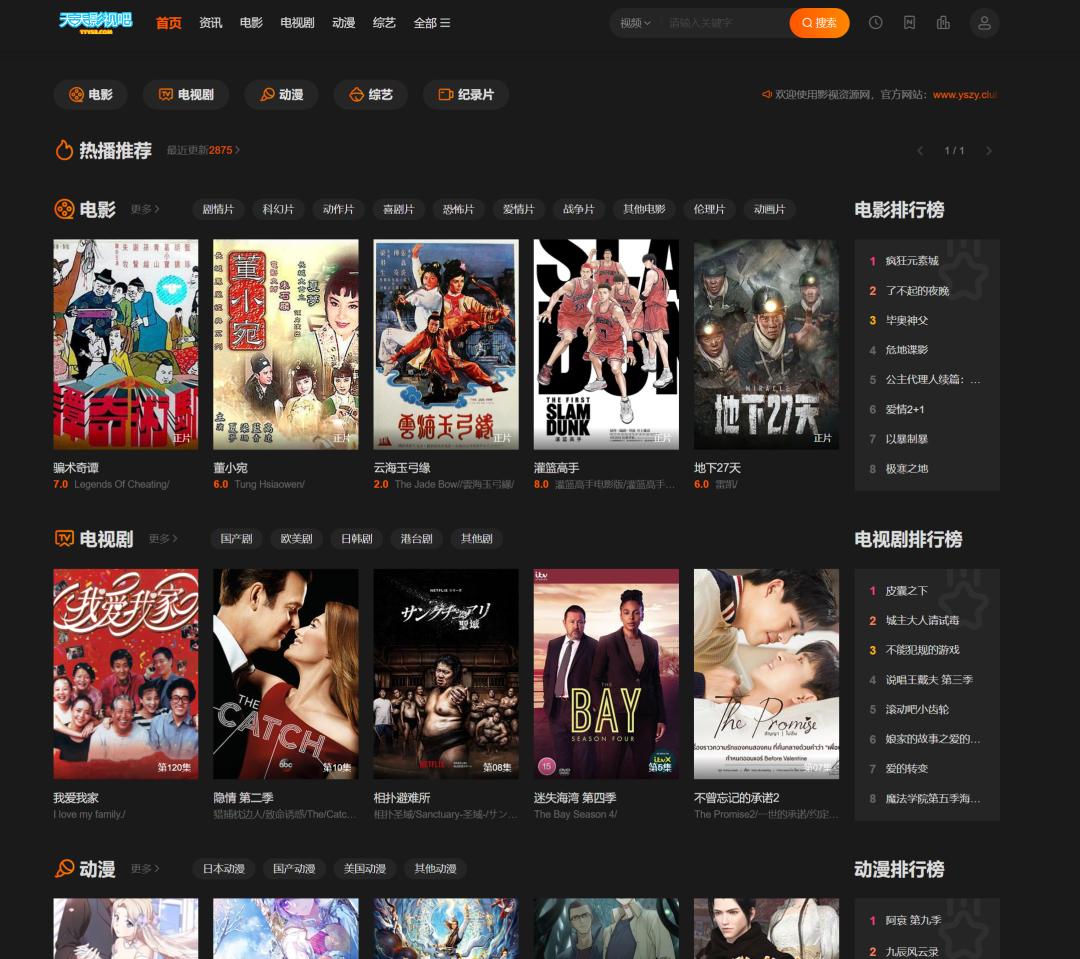The image size is (1080, 959).
Task: Select 资讯 in top navigation
Action: [x=210, y=23]
